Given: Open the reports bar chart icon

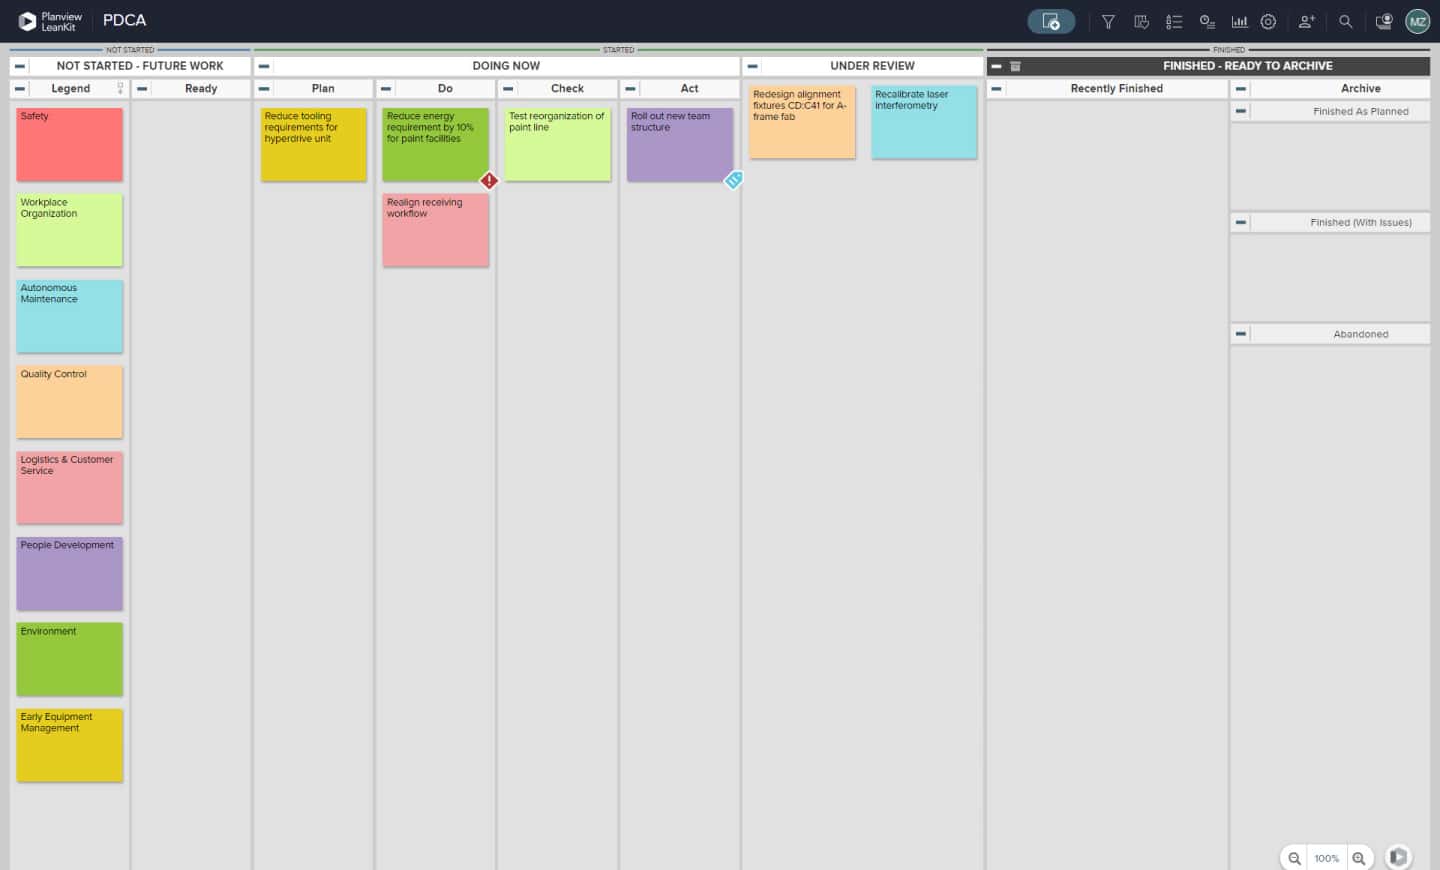Looking at the screenshot, I should pos(1239,21).
